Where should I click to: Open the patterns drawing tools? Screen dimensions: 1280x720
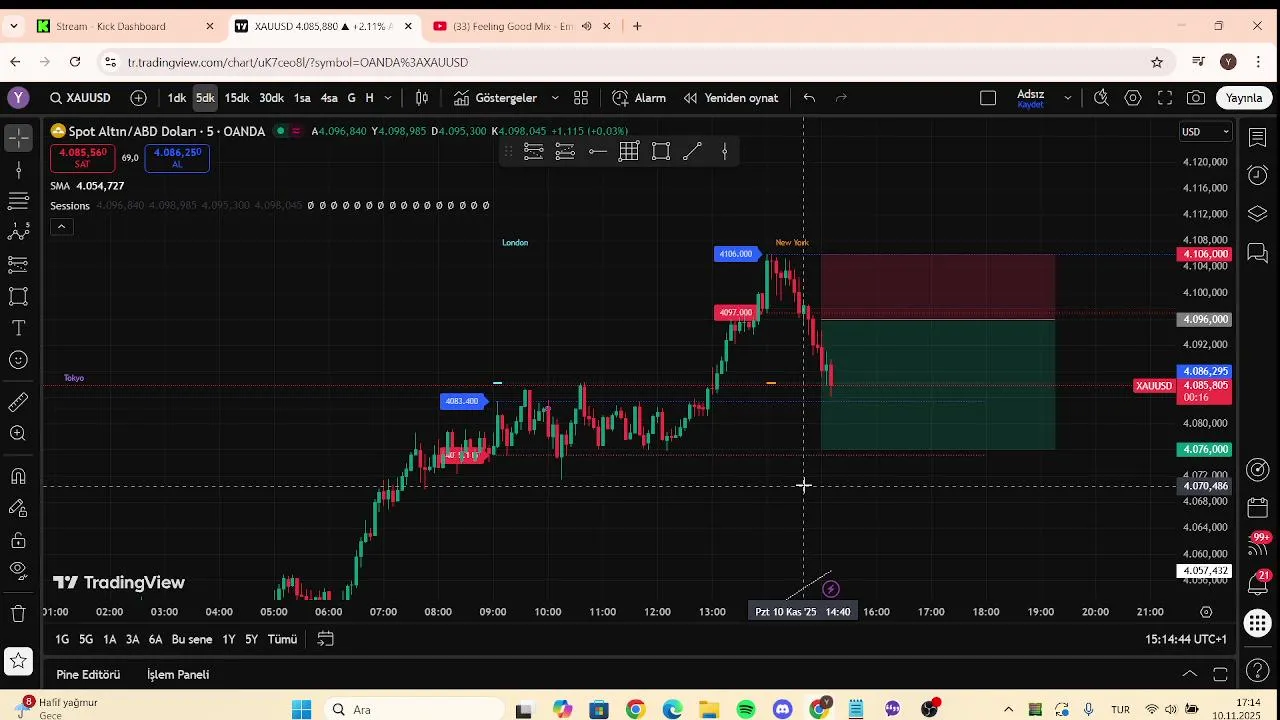tap(18, 233)
